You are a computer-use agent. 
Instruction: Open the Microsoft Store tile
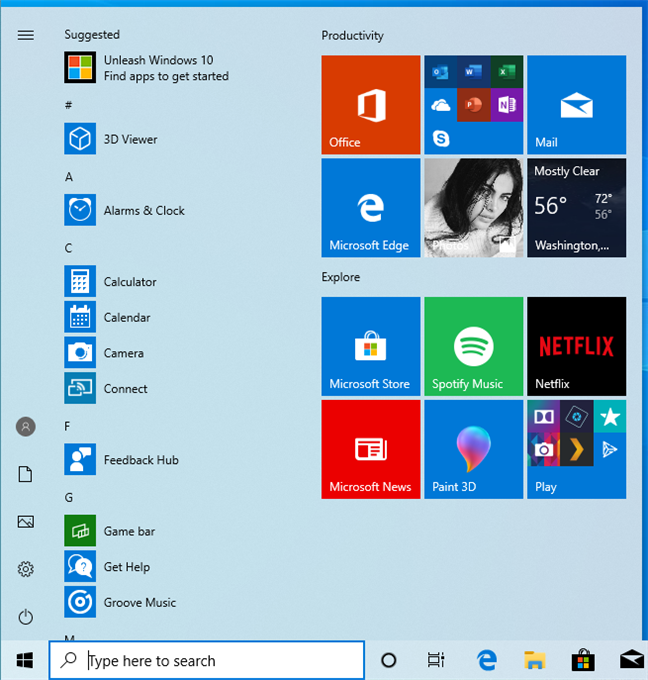coord(371,346)
